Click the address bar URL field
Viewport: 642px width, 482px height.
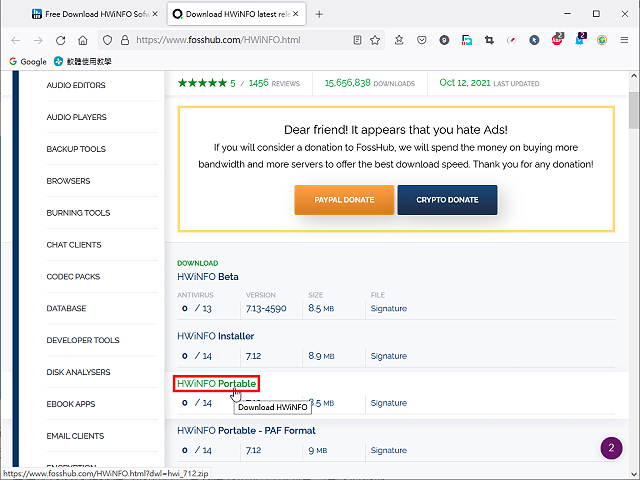242,40
